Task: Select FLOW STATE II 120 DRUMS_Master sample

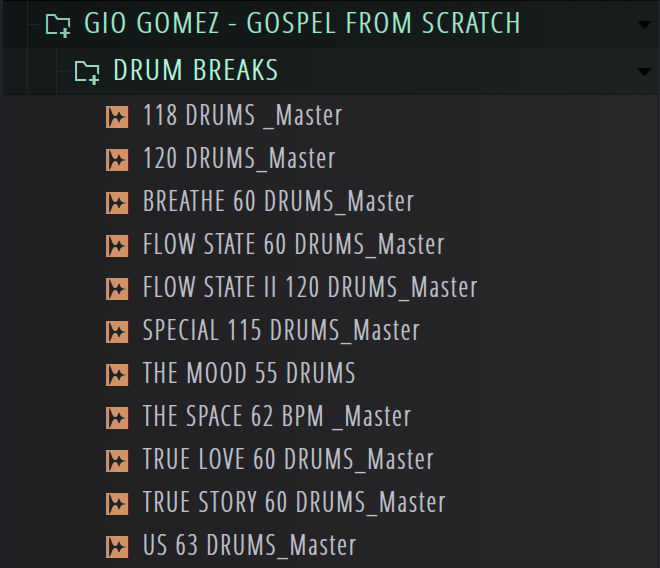Action: pos(310,288)
